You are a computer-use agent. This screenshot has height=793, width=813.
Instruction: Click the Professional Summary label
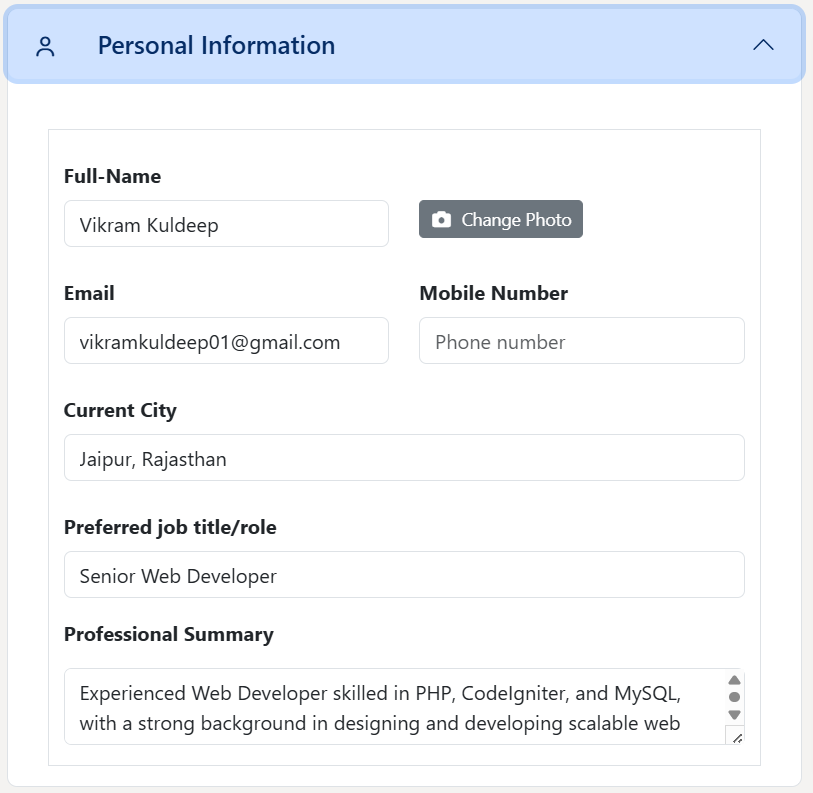(168, 634)
